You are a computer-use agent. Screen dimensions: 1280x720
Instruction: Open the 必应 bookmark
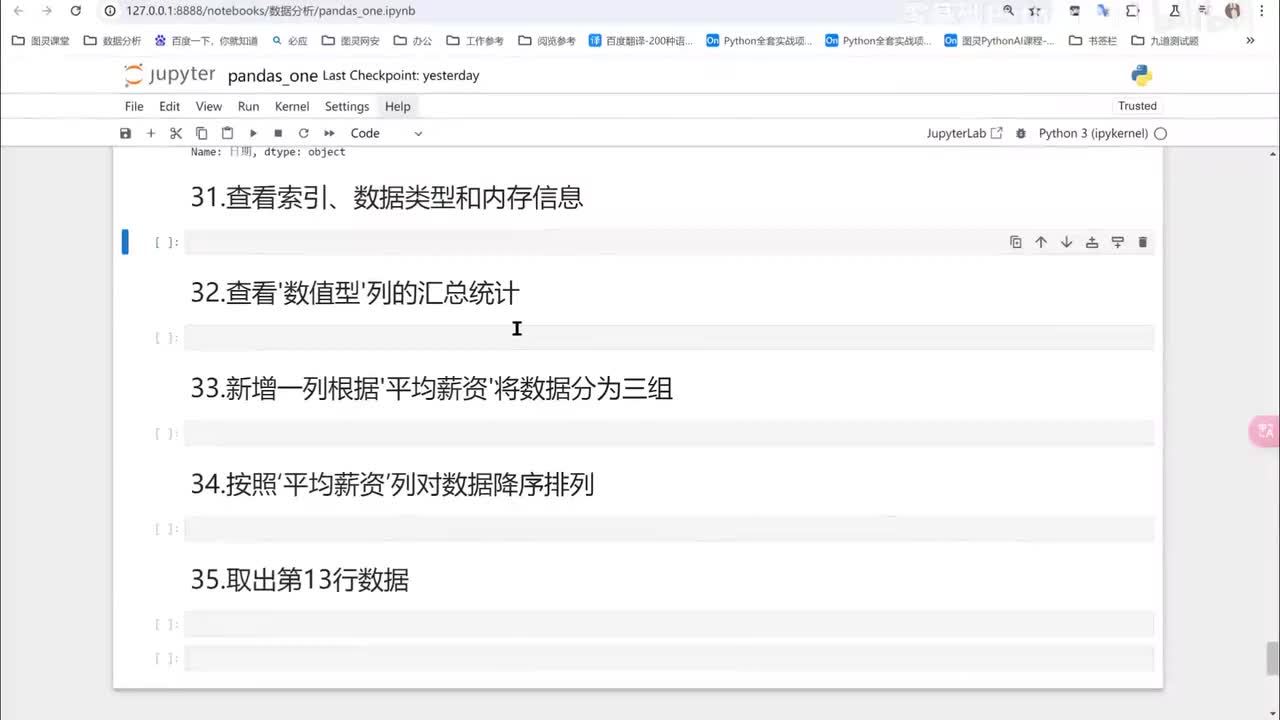[x=289, y=41]
